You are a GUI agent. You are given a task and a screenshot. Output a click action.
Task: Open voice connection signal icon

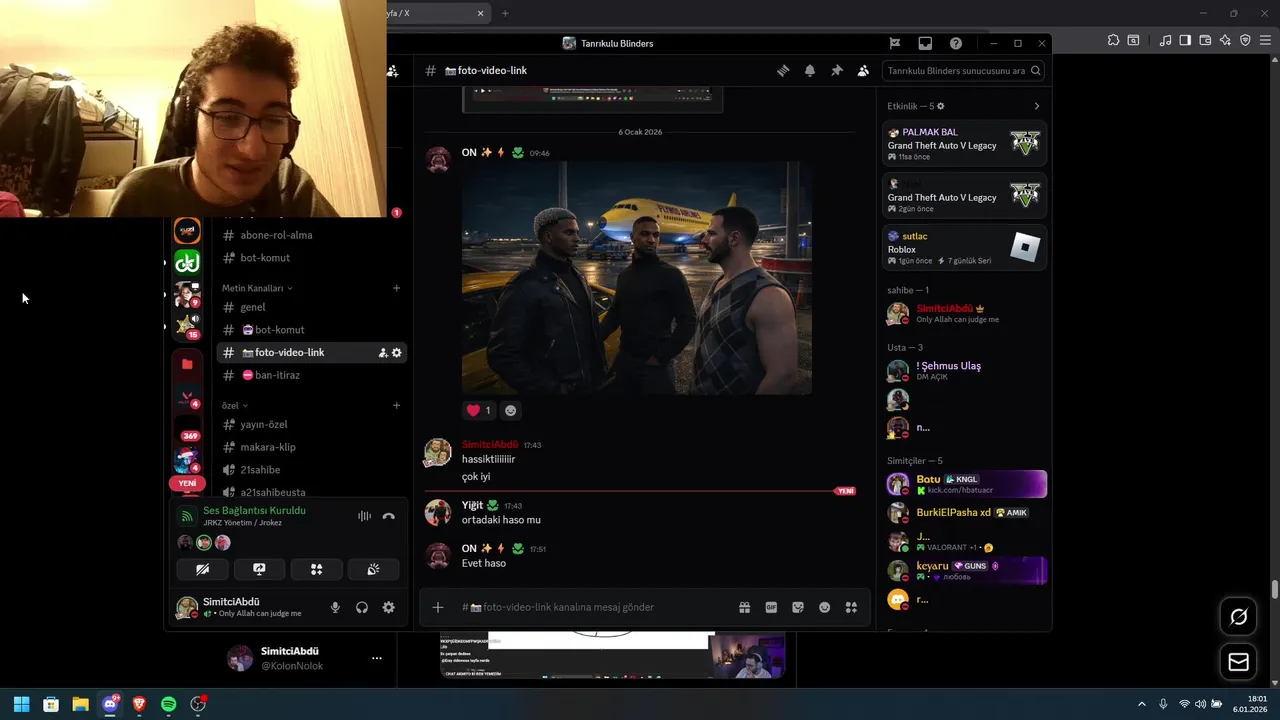tap(186, 516)
